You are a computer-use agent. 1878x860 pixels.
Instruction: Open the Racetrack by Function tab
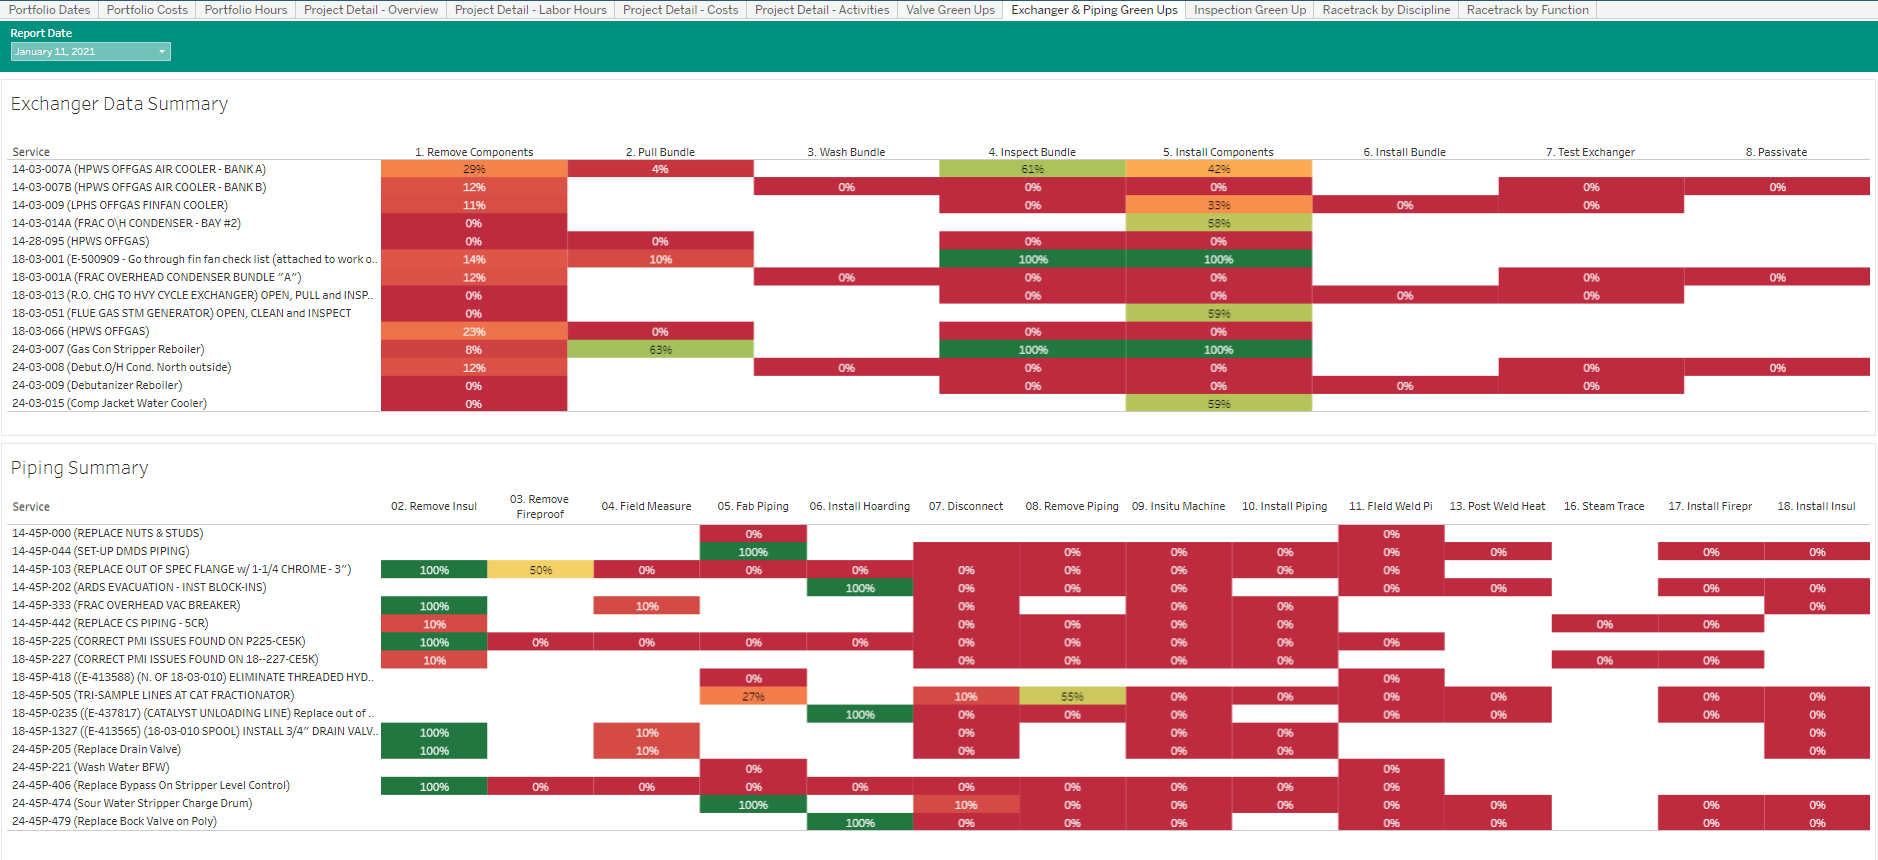click(x=1527, y=10)
